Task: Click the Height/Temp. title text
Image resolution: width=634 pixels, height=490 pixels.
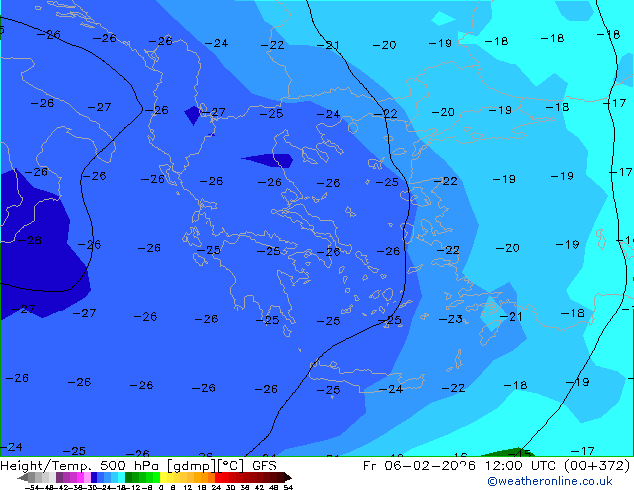Action: point(47,466)
